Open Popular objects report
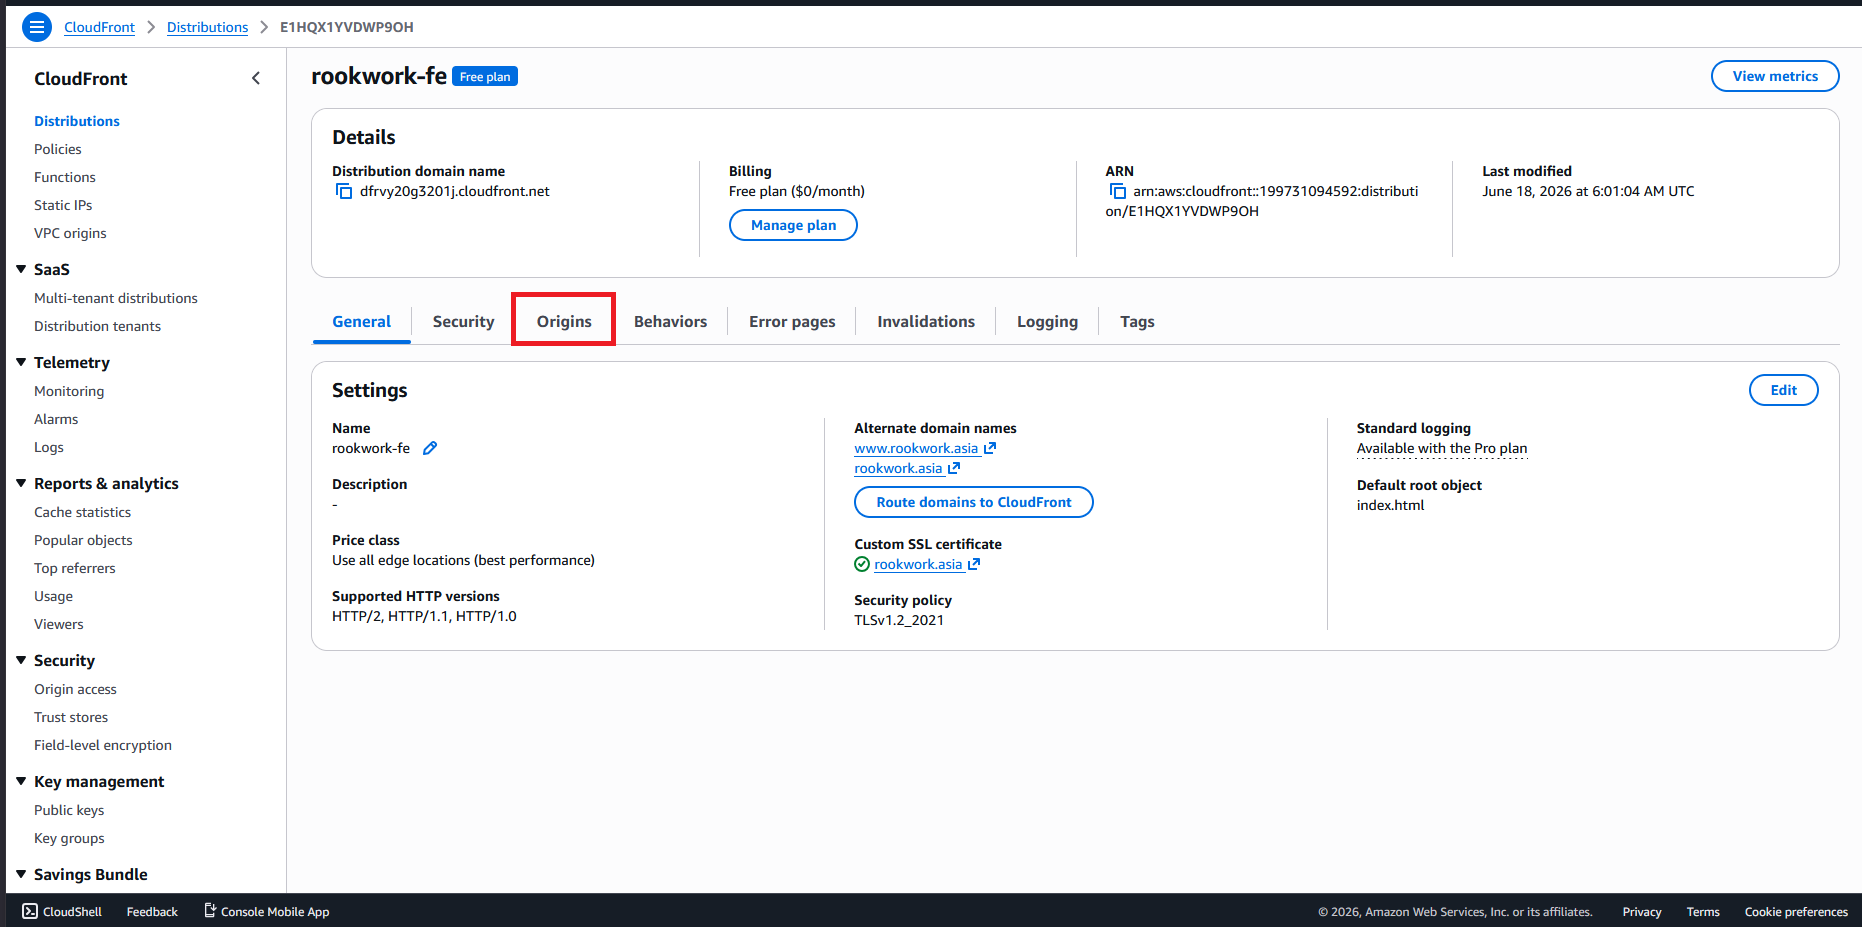Screen dimensions: 1862x927 click(83, 540)
